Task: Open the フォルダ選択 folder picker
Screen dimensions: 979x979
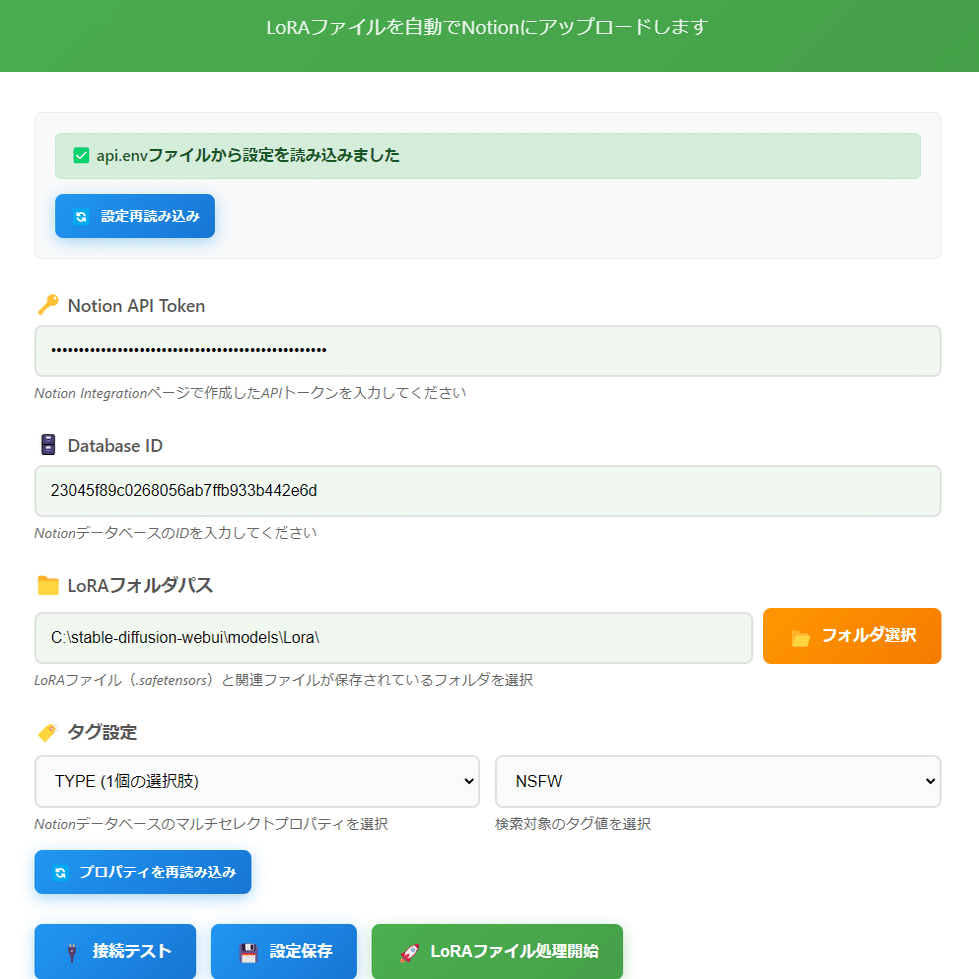Action: [x=852, y=636]
